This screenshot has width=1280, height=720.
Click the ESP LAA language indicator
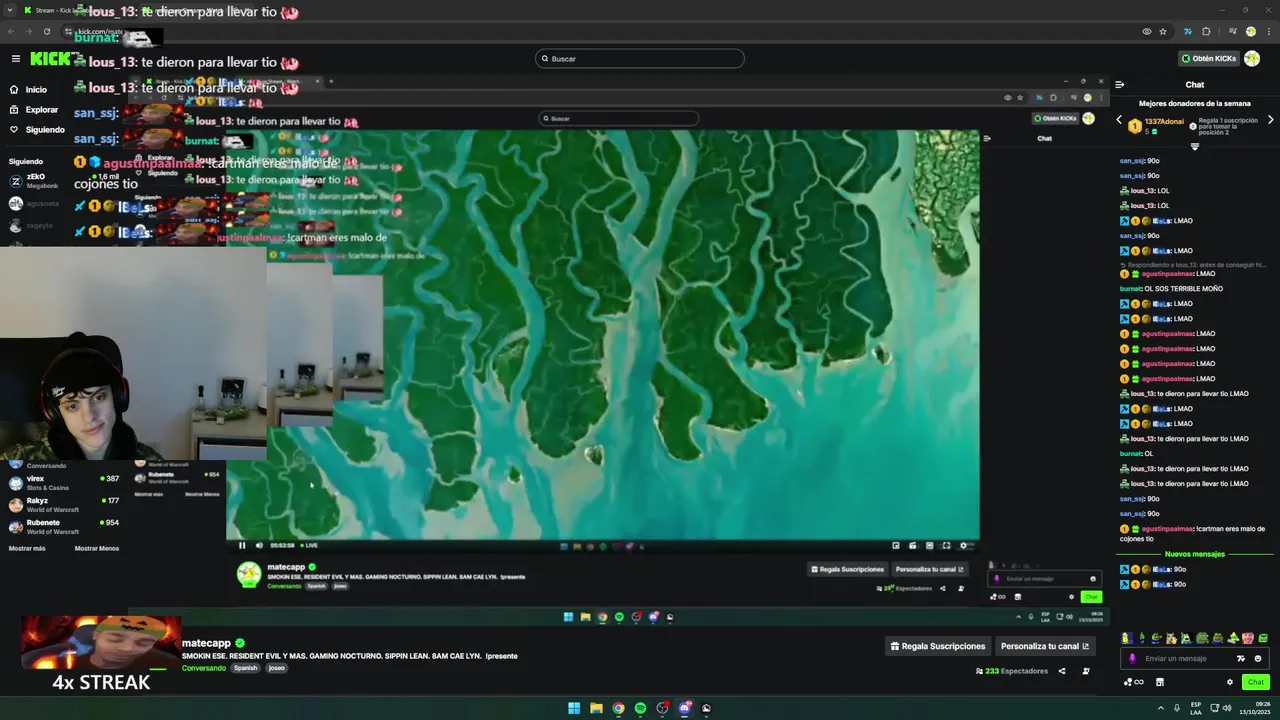(1196, 708)
